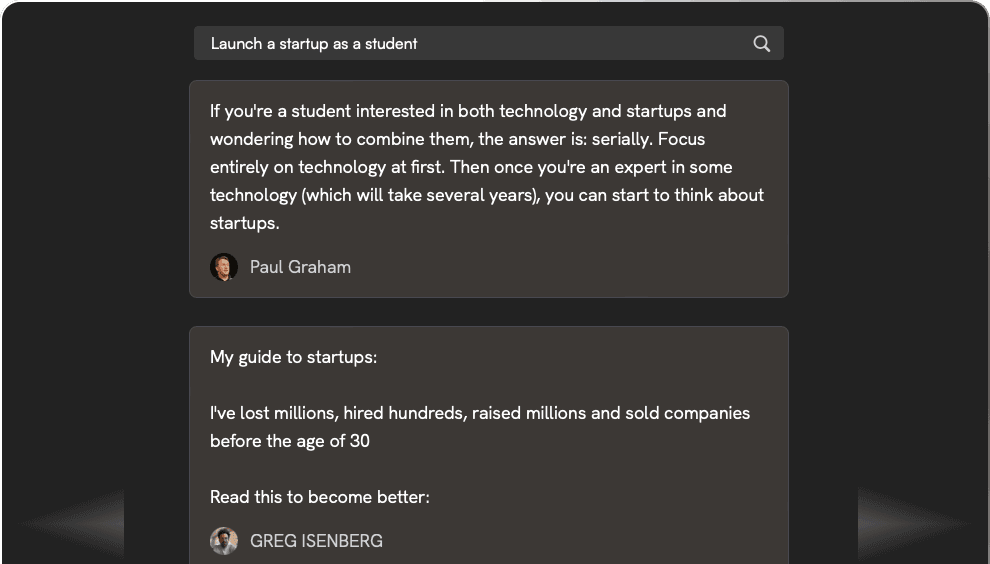Select the 'My guide to startups:' line
Screen dimensions: 990x564
(x=294, y=357)
